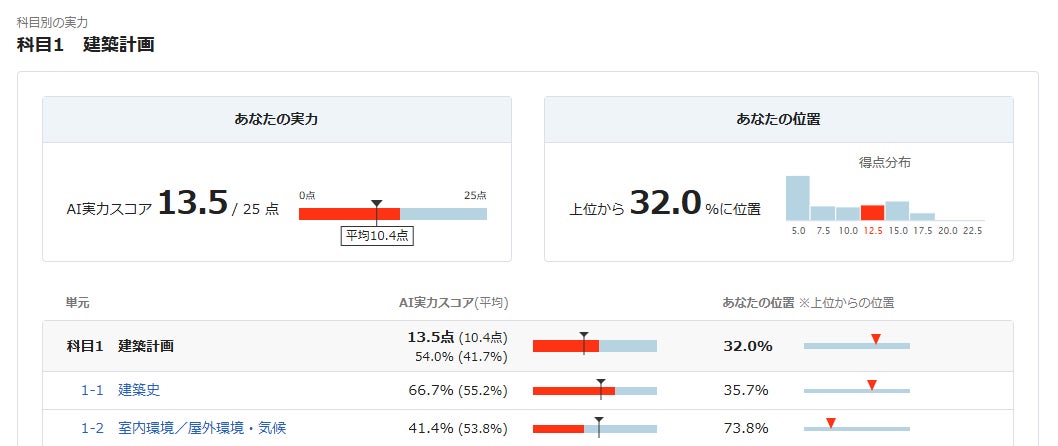Viewport: 1058px width, 446px height.
Task: Click the short histogram bar at 17.5
Action: (x=922, y=216)
